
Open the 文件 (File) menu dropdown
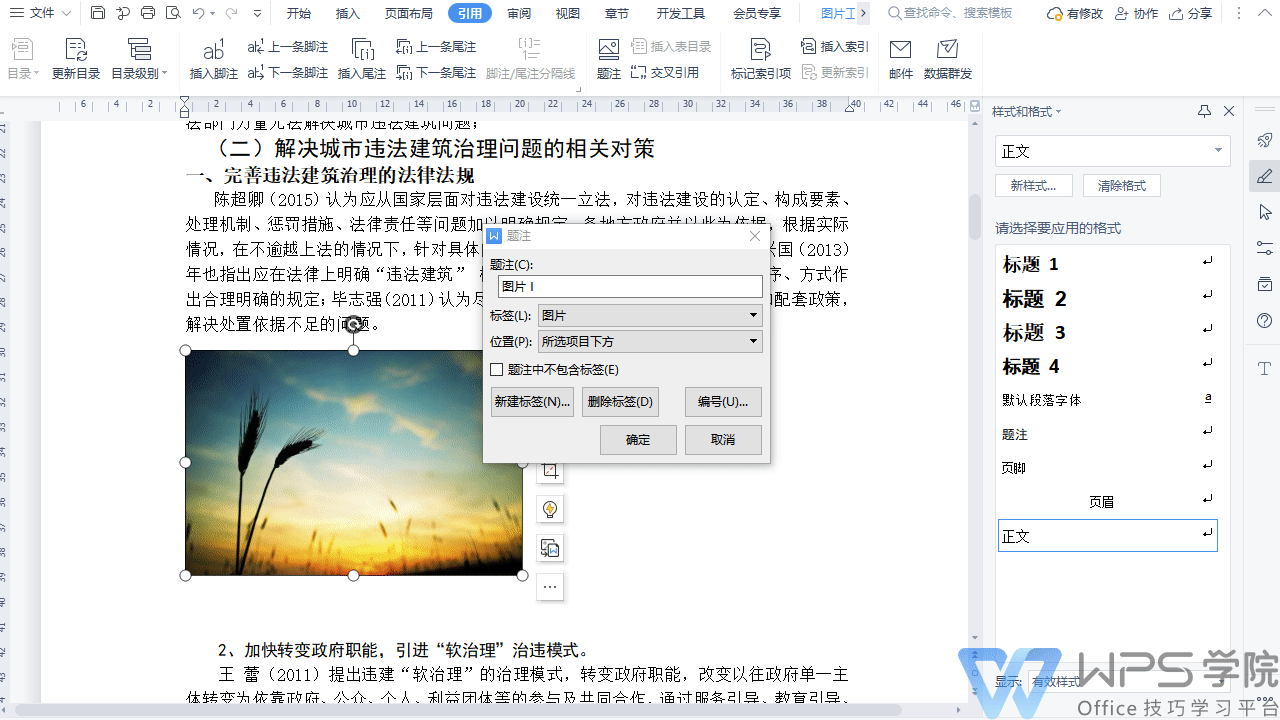click(41, 13)
